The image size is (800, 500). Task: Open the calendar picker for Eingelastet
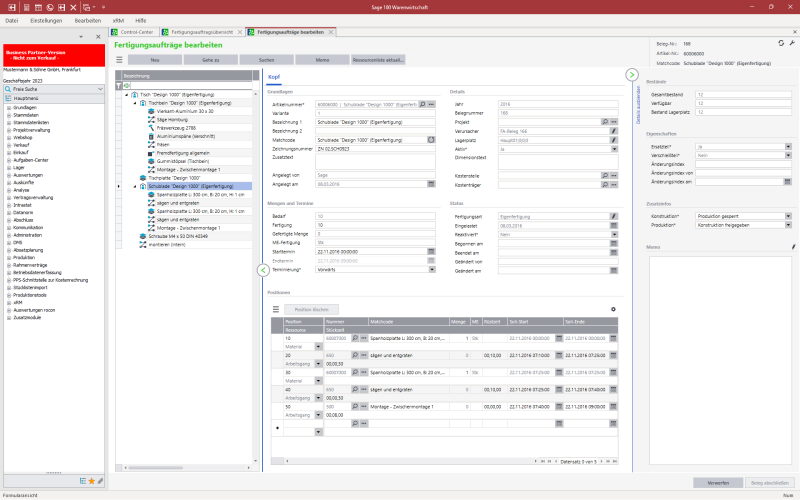[x=614, y=226]
